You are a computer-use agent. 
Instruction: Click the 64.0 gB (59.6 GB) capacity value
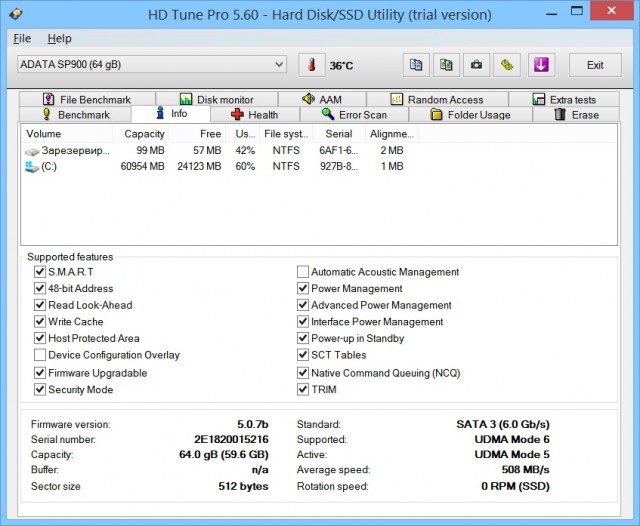click(x=224, y=455)
